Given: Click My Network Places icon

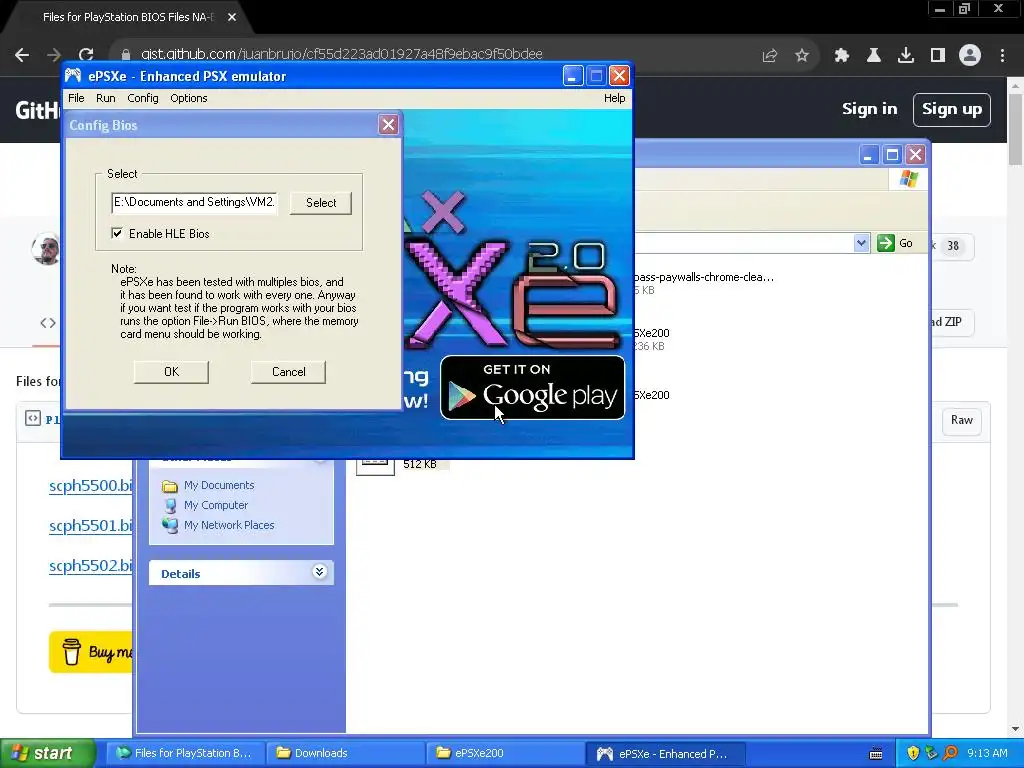Looking at the screenshot, I should (170, 525).
